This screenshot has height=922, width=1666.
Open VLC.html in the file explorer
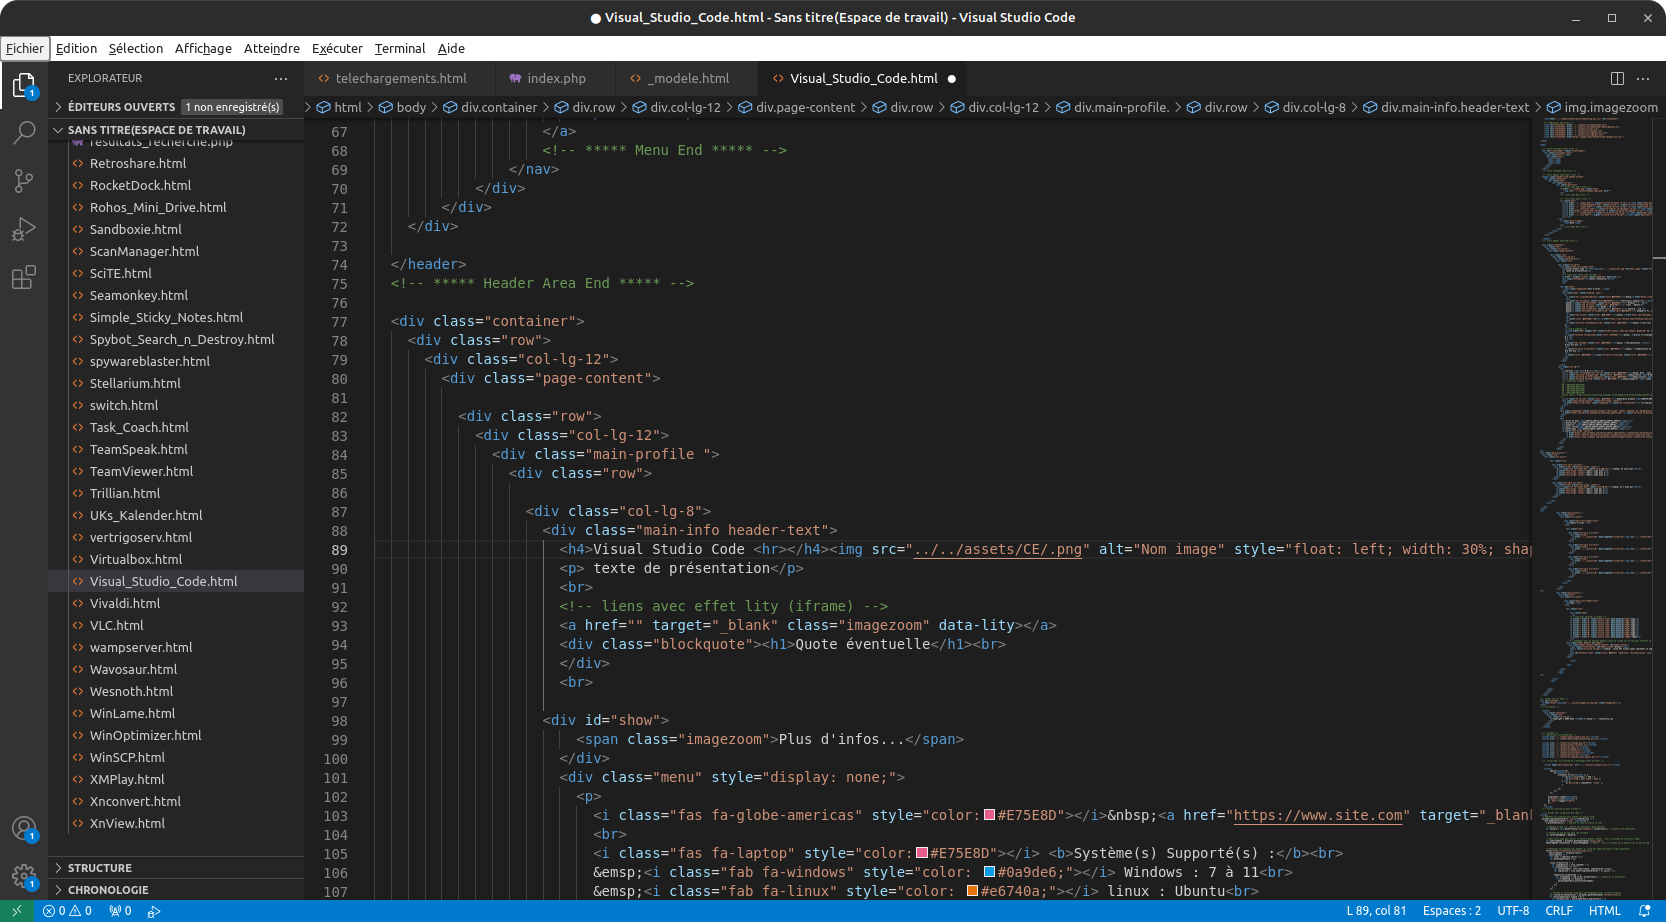[x=116, y=625]
